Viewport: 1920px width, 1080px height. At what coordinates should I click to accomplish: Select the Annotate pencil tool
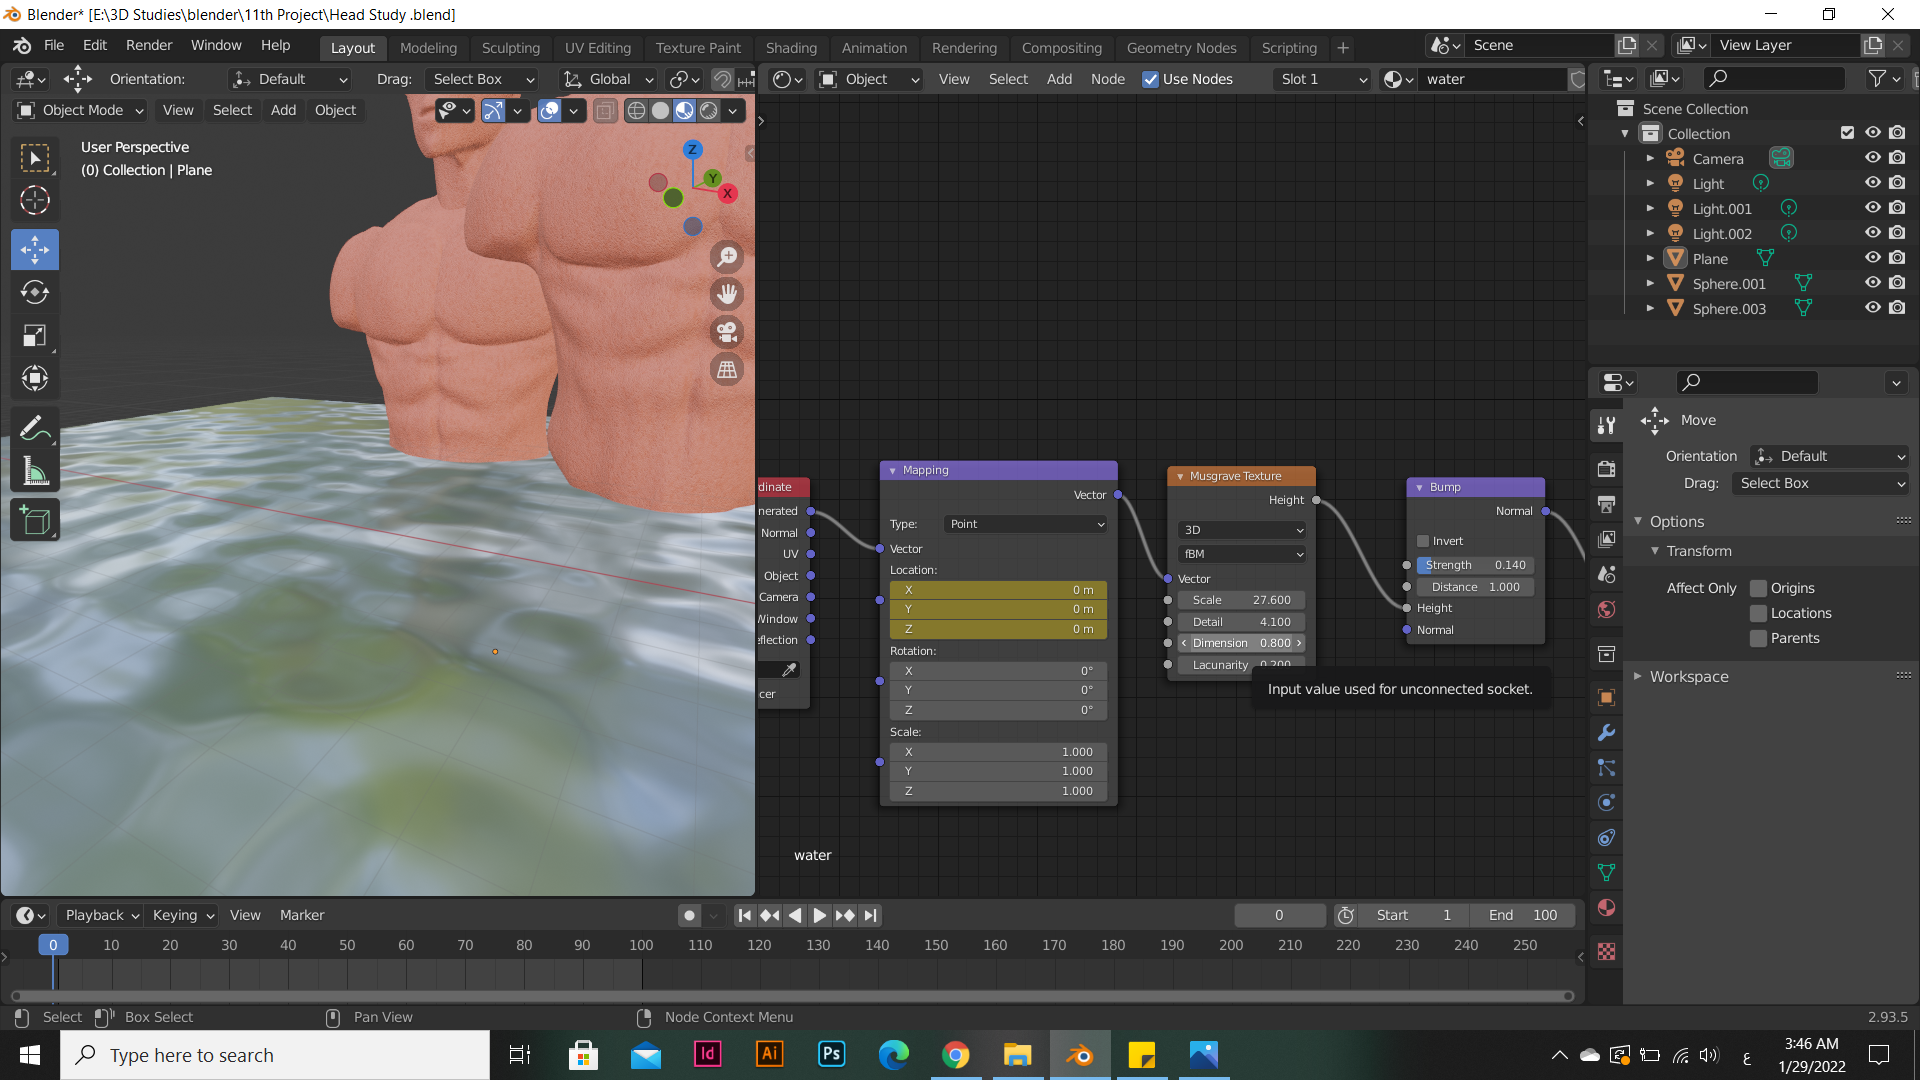pyautogui.click(x=35, y=429)
